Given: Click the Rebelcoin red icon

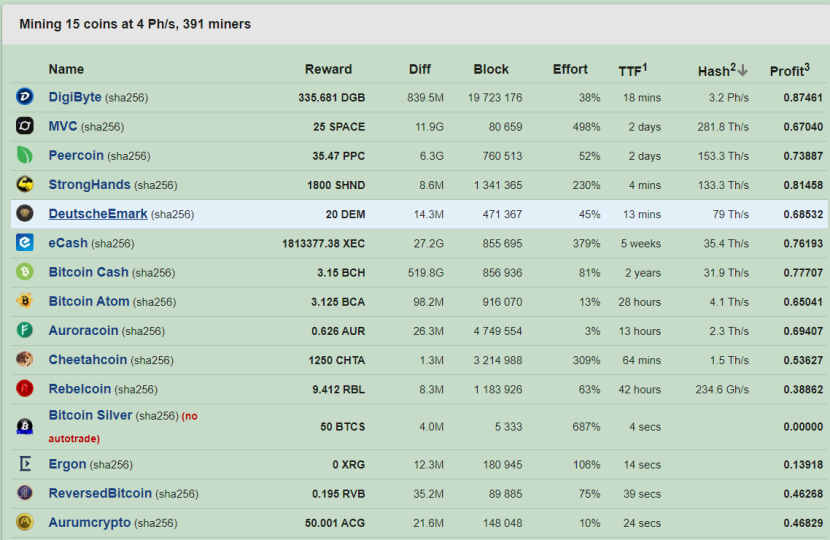Looking at the screenshot, I should pyautogui.click(x=25, y=389).
